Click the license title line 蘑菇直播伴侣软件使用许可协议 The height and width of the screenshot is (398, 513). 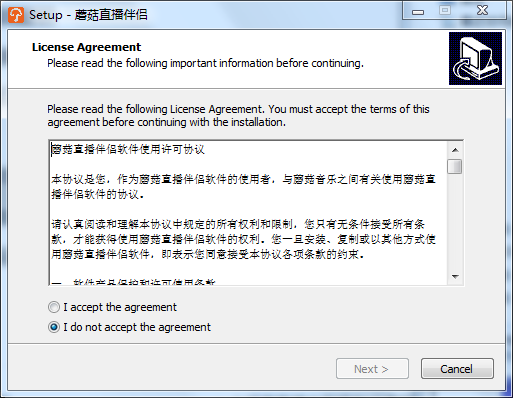(128, 150)
